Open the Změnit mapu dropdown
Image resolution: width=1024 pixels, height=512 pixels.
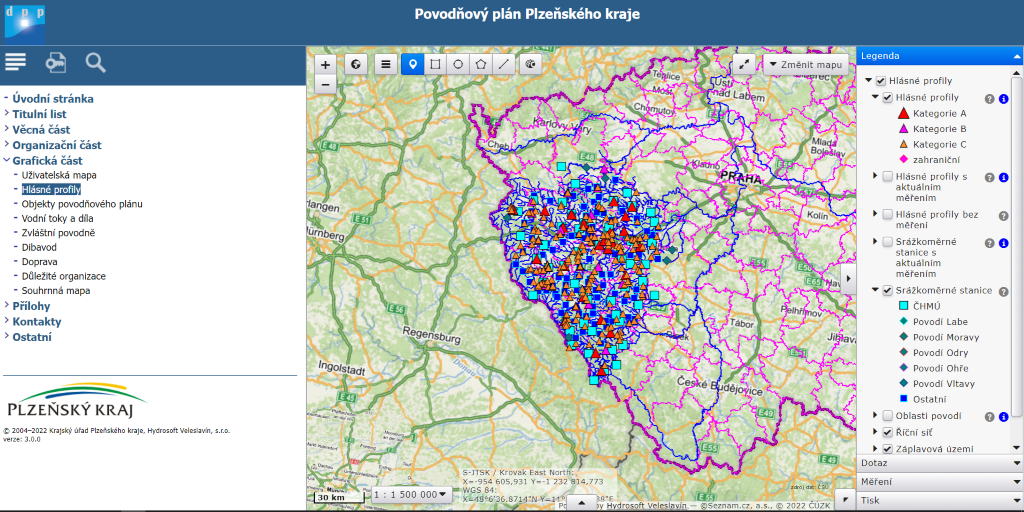tap(806, 64)
